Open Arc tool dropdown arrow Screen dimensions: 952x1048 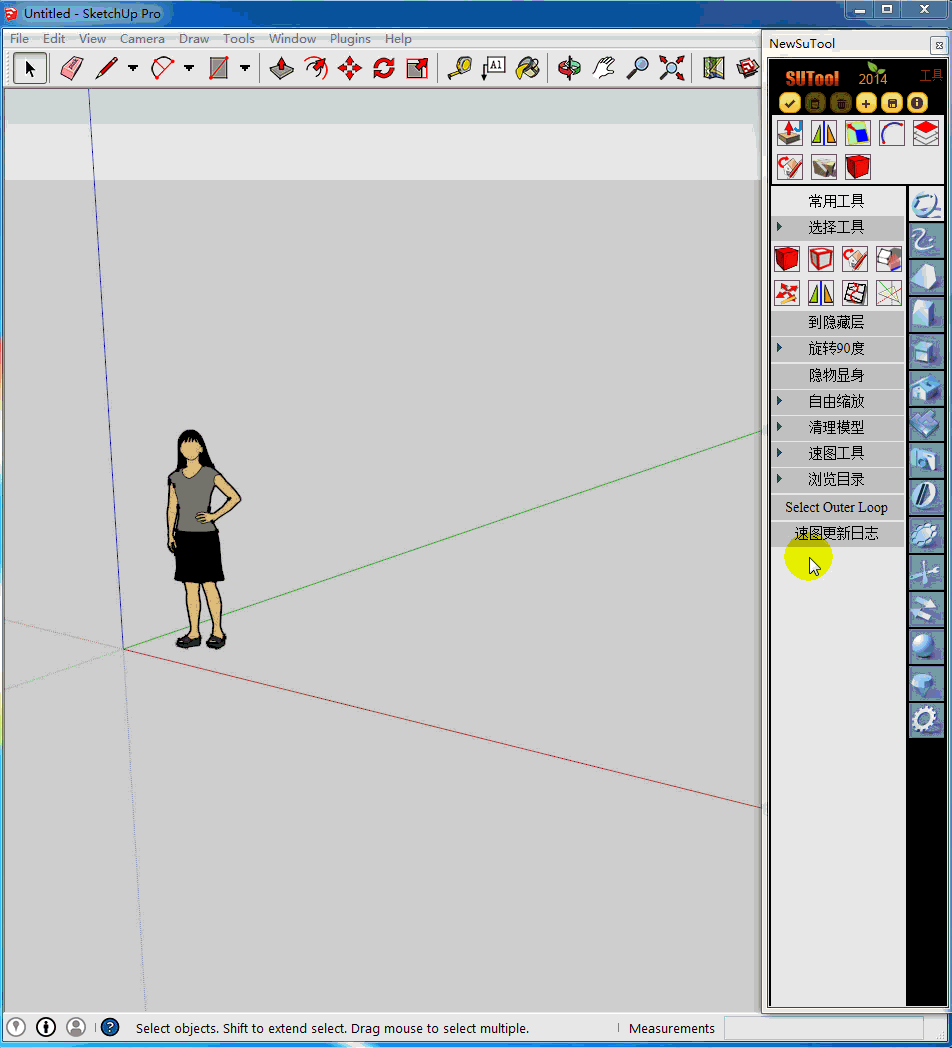189,68
